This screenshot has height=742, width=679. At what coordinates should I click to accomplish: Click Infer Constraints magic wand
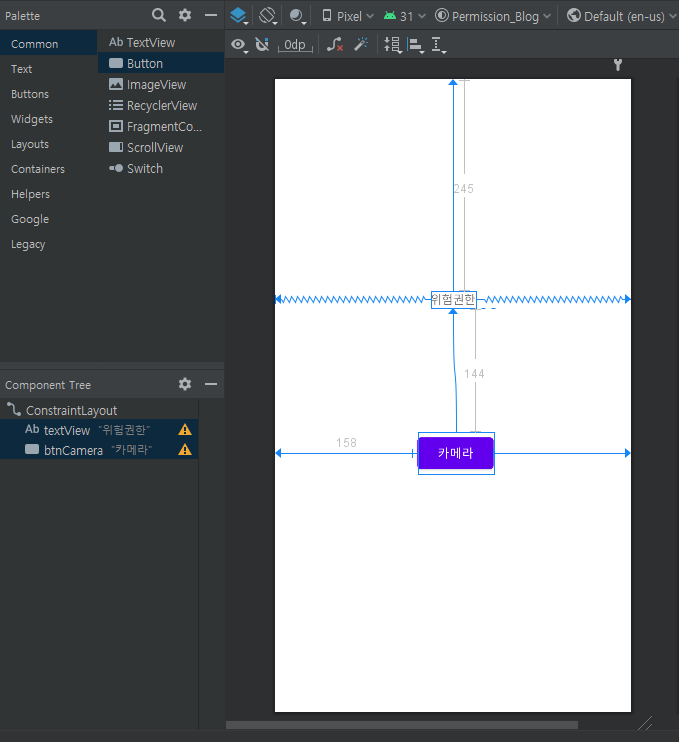(x=361, y=44)
